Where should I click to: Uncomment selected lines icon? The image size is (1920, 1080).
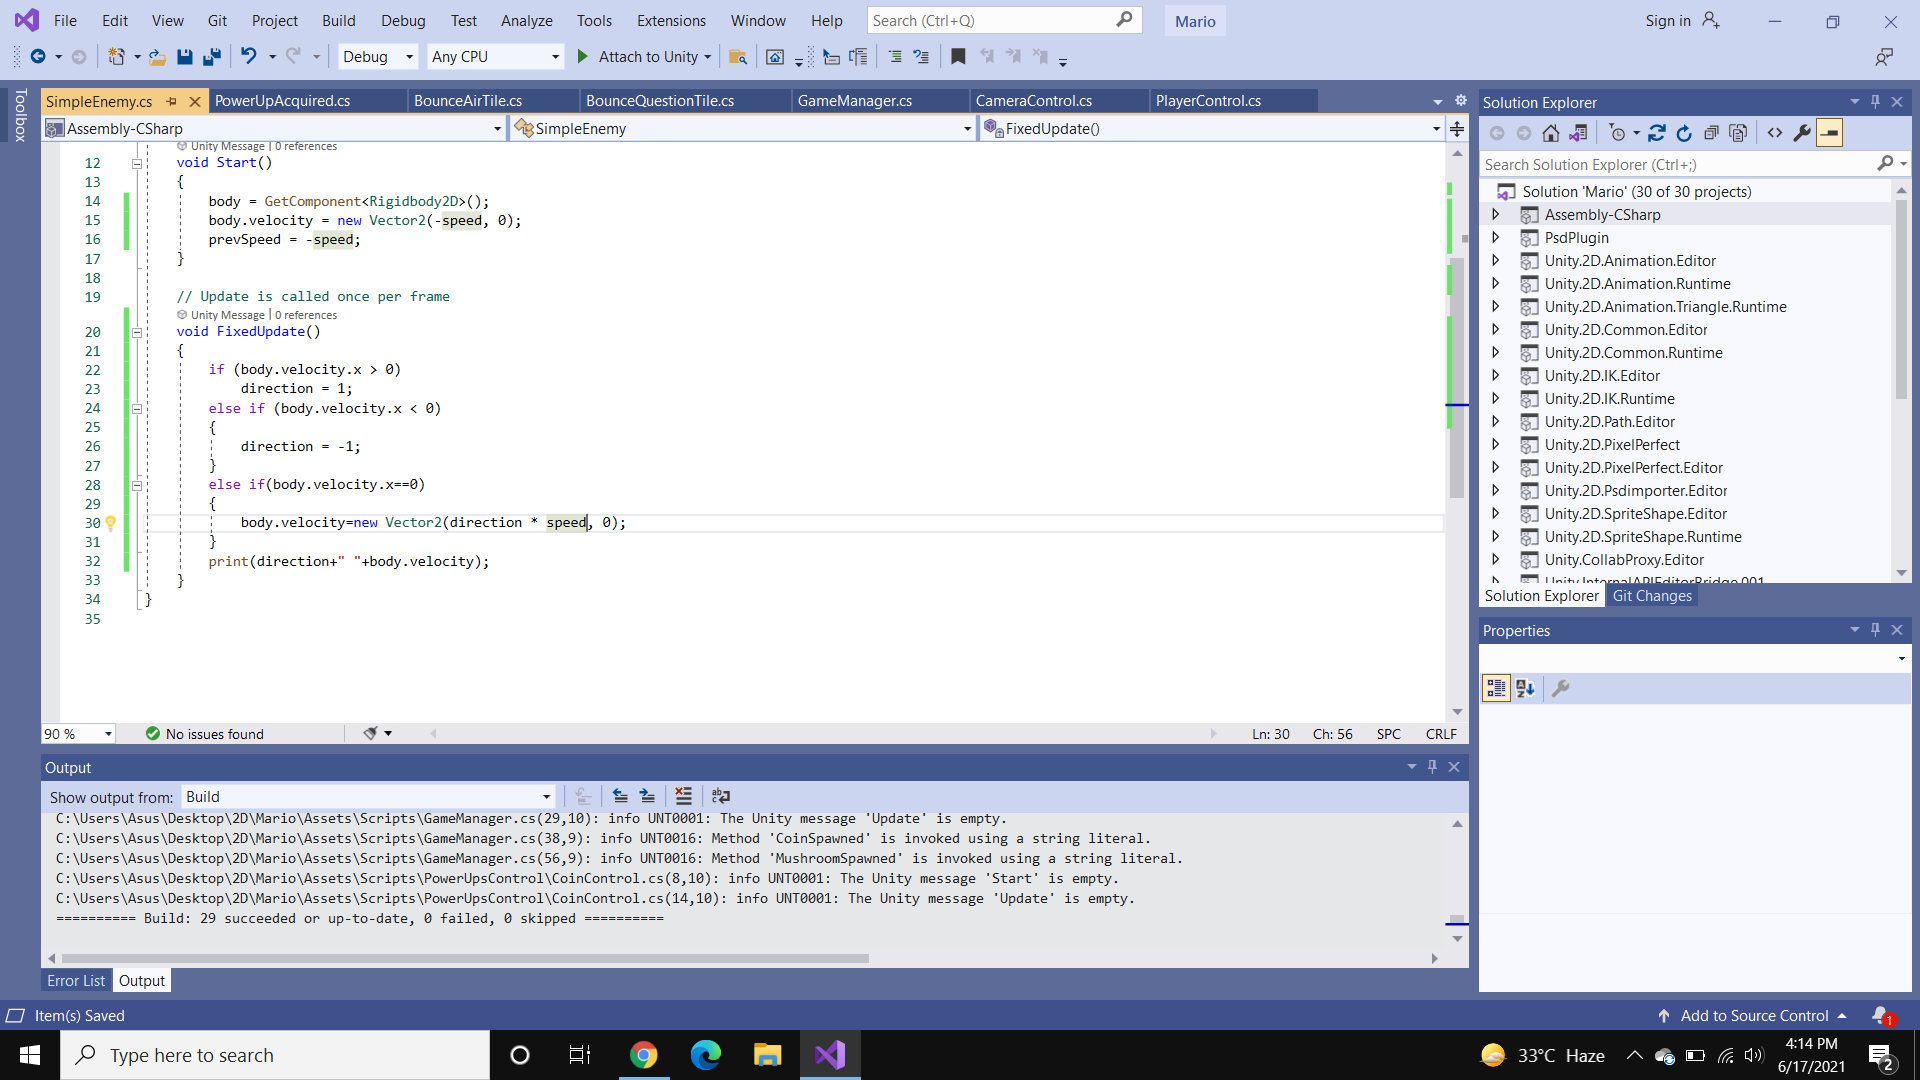tap(921, 57)
